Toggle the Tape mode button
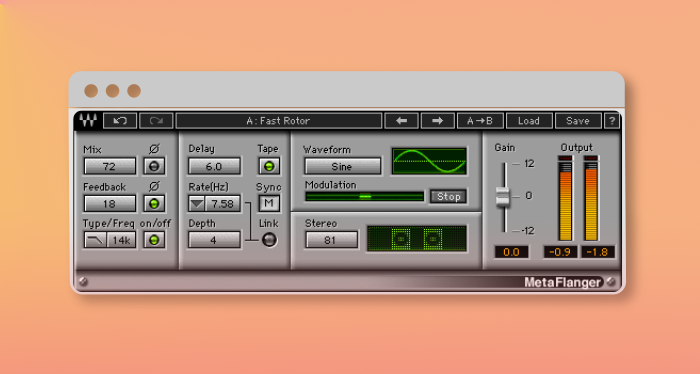 click(269, 166)
